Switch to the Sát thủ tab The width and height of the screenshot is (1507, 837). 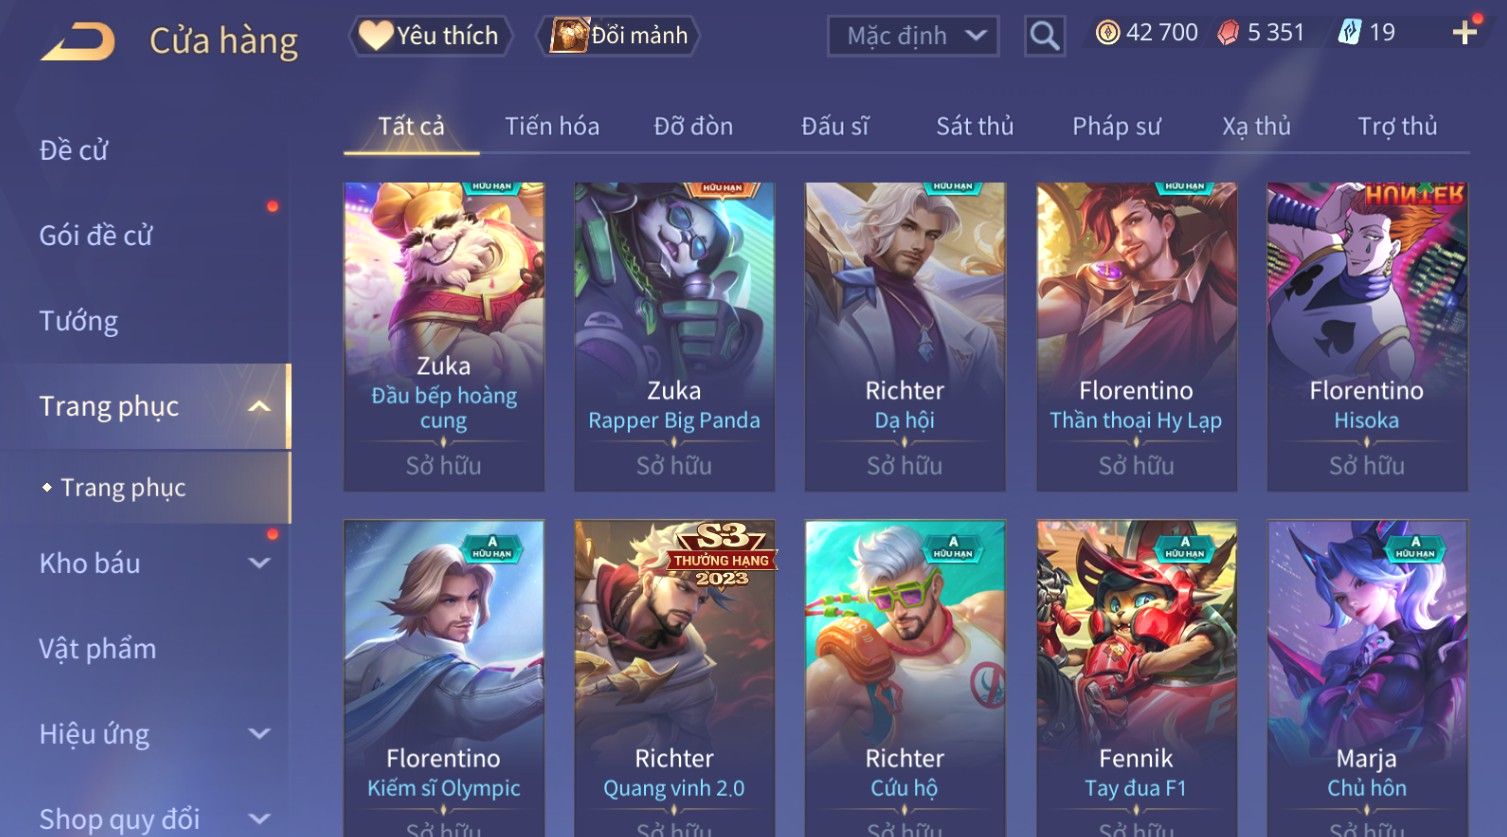(x=974, y=126)
